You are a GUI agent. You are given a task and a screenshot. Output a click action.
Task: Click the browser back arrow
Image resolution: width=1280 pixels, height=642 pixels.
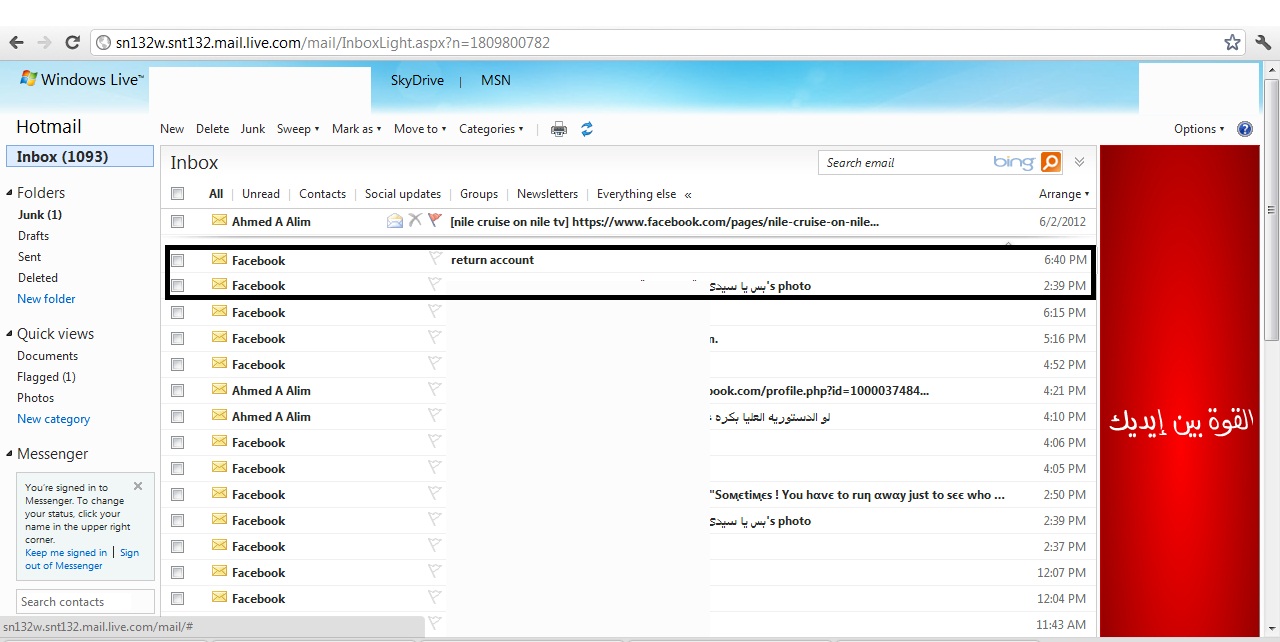tap(16, 43)
